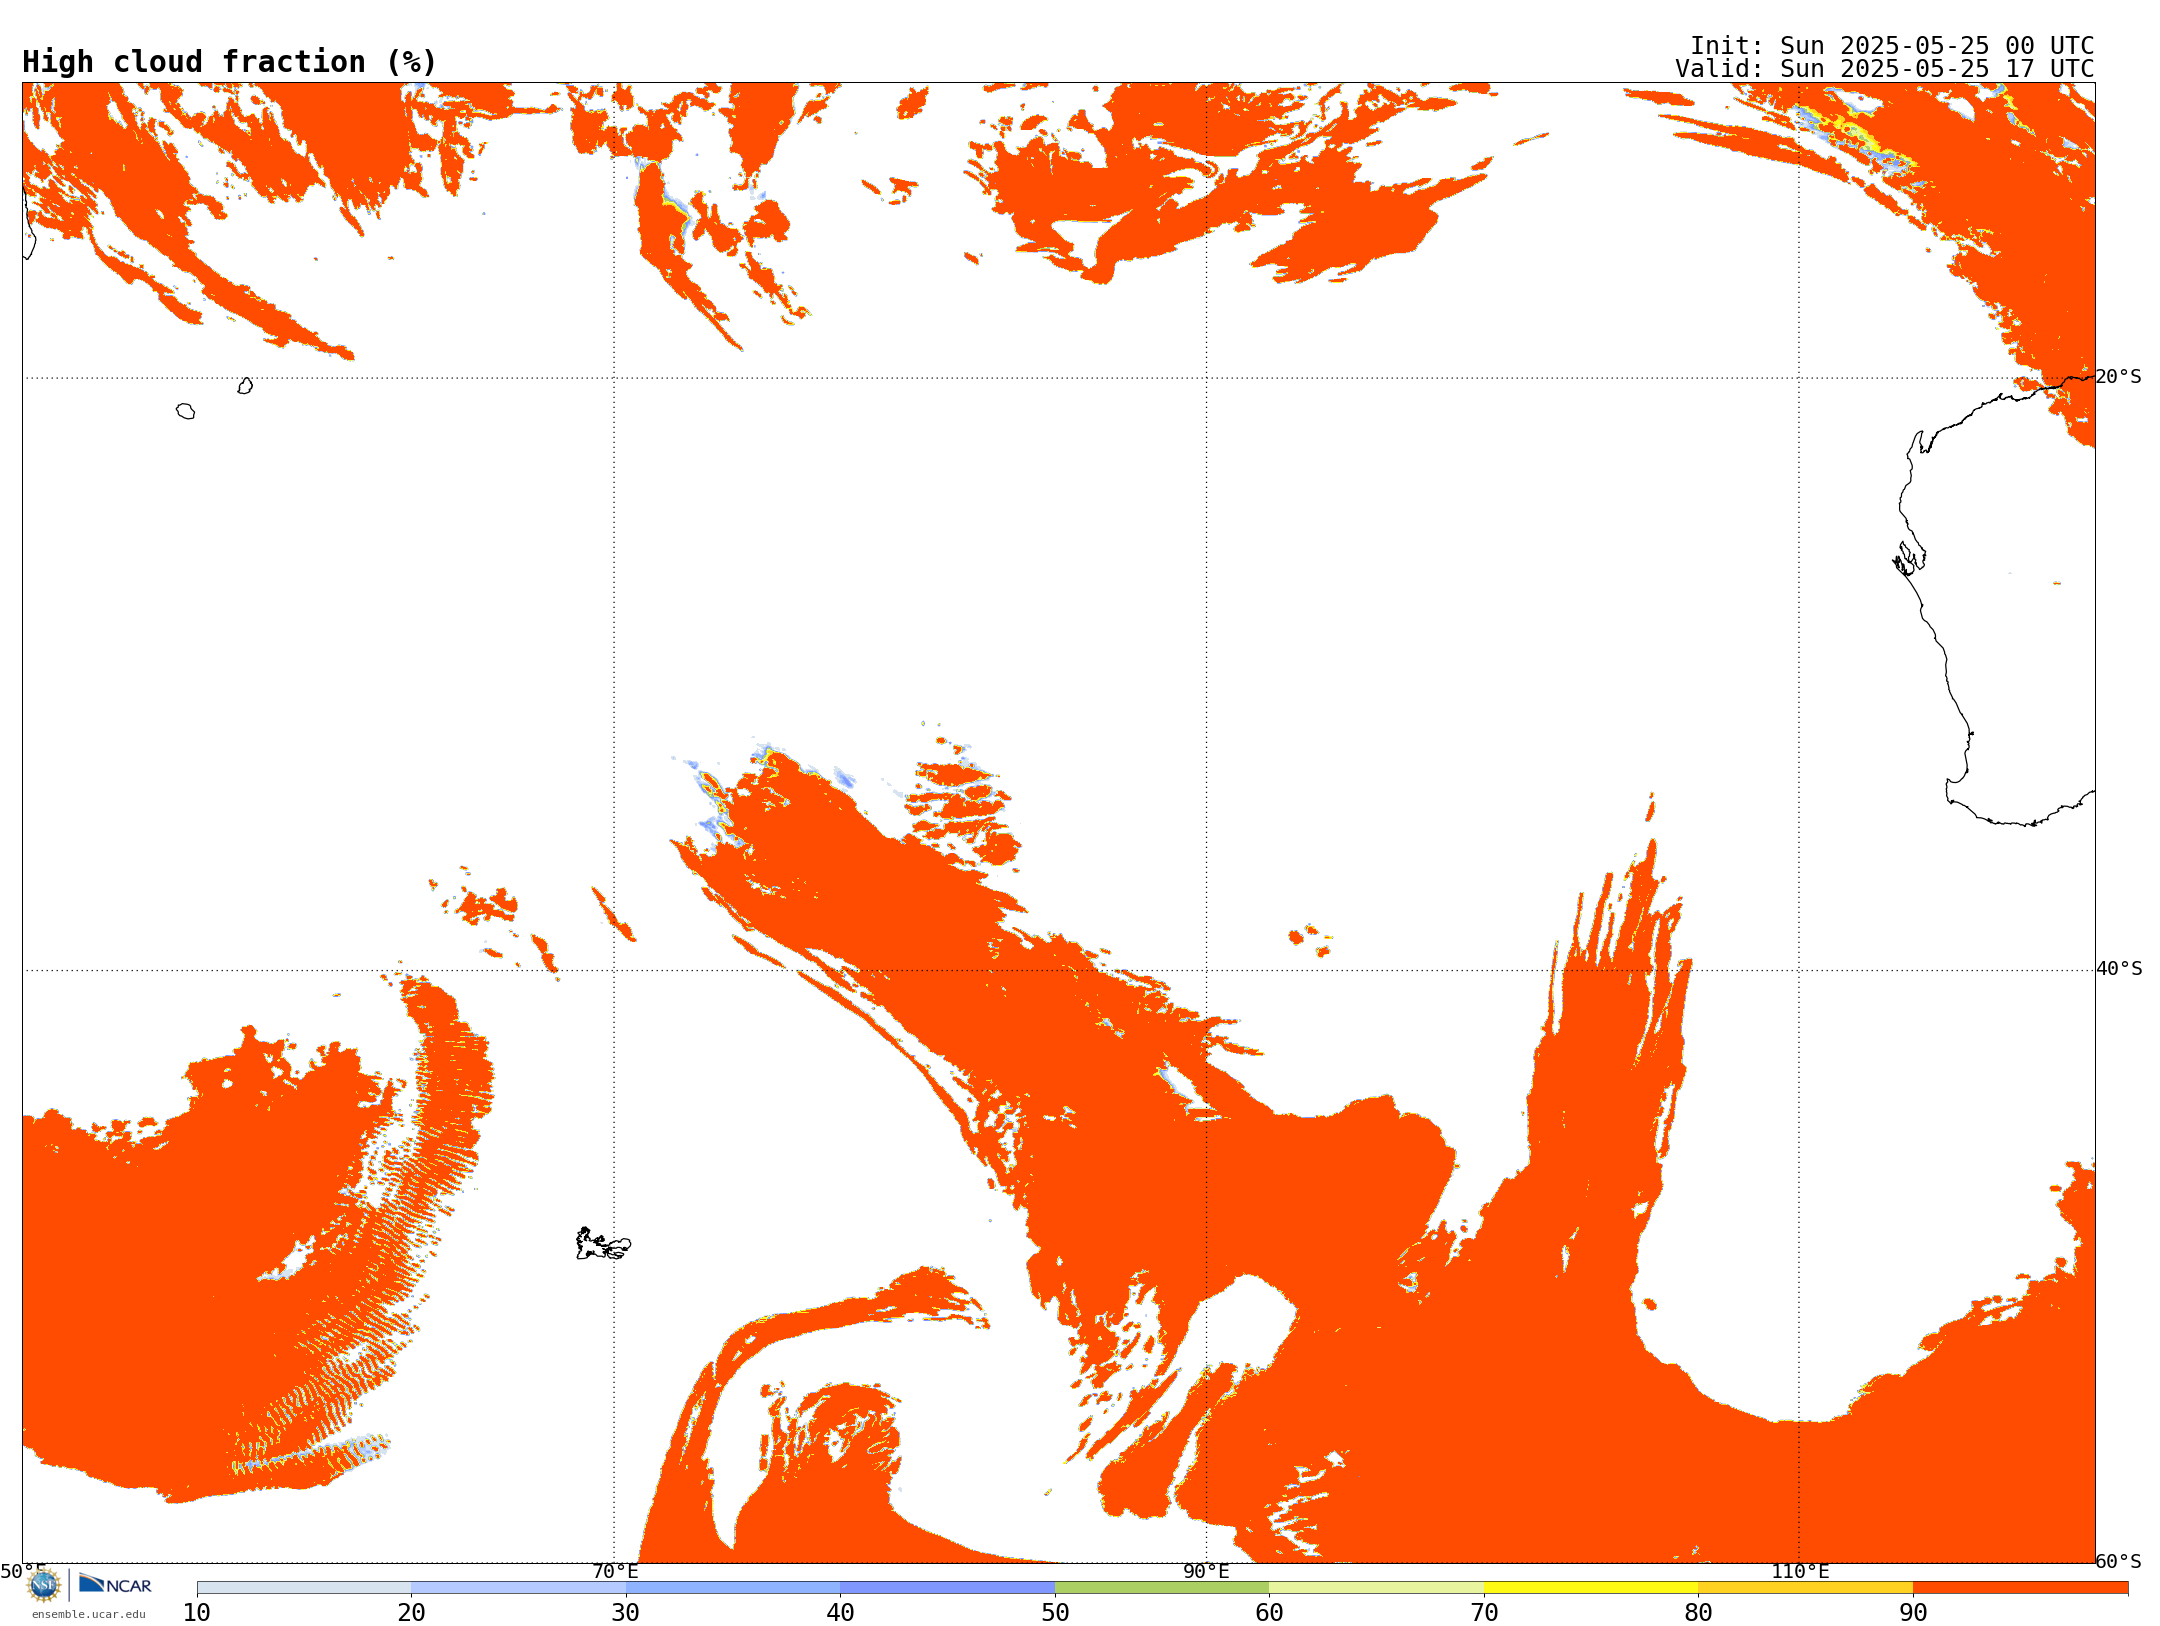Click the colorbar tick label 70
The image size is (2160, 1626).
(x=1484, y=1612)
